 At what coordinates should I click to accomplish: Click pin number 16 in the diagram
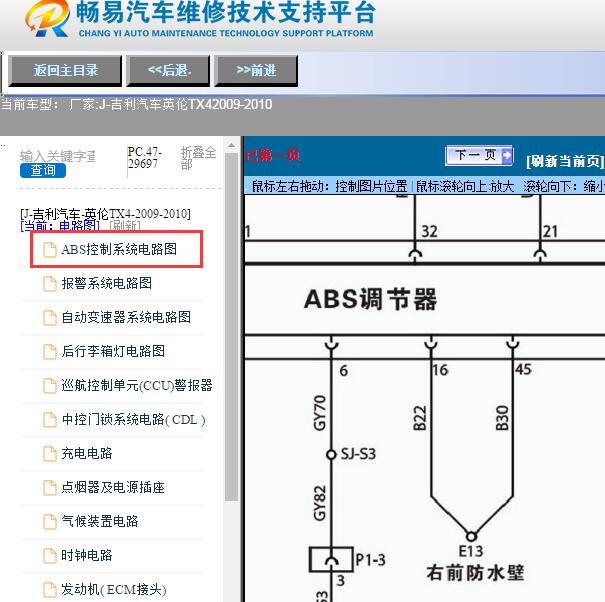click(441, 370)
